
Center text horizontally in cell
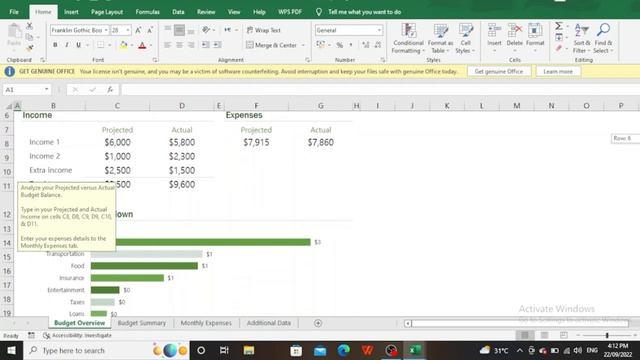coord(179,45)
